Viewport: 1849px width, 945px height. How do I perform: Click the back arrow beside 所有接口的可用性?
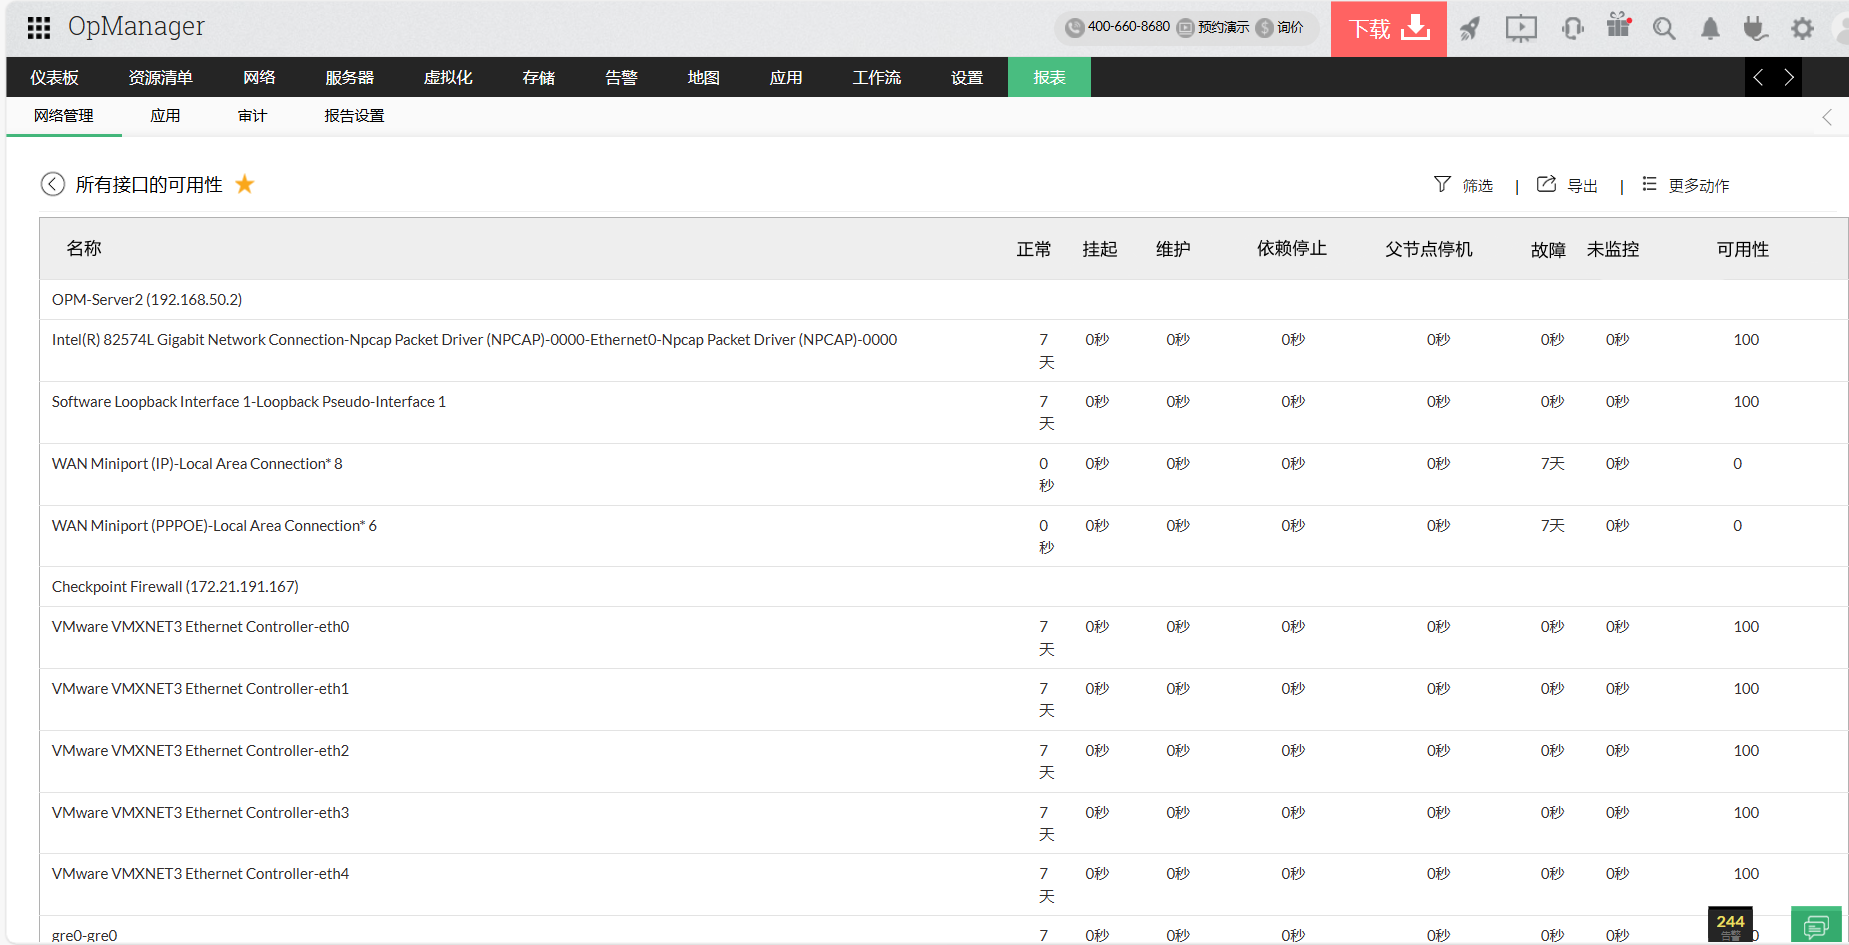point(53,184)
